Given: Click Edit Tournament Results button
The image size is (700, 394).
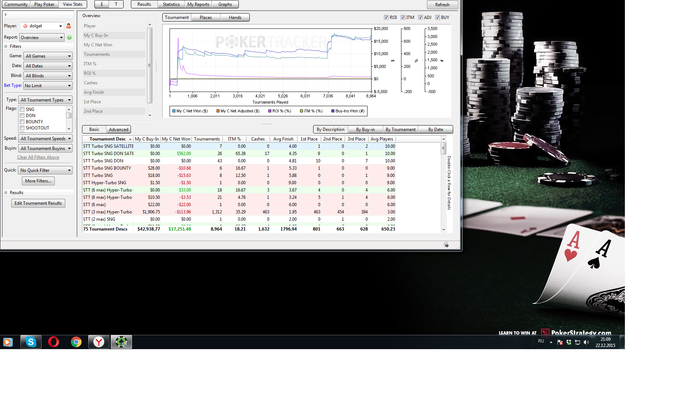Looking at the screenshot, I should click(38, 203).
